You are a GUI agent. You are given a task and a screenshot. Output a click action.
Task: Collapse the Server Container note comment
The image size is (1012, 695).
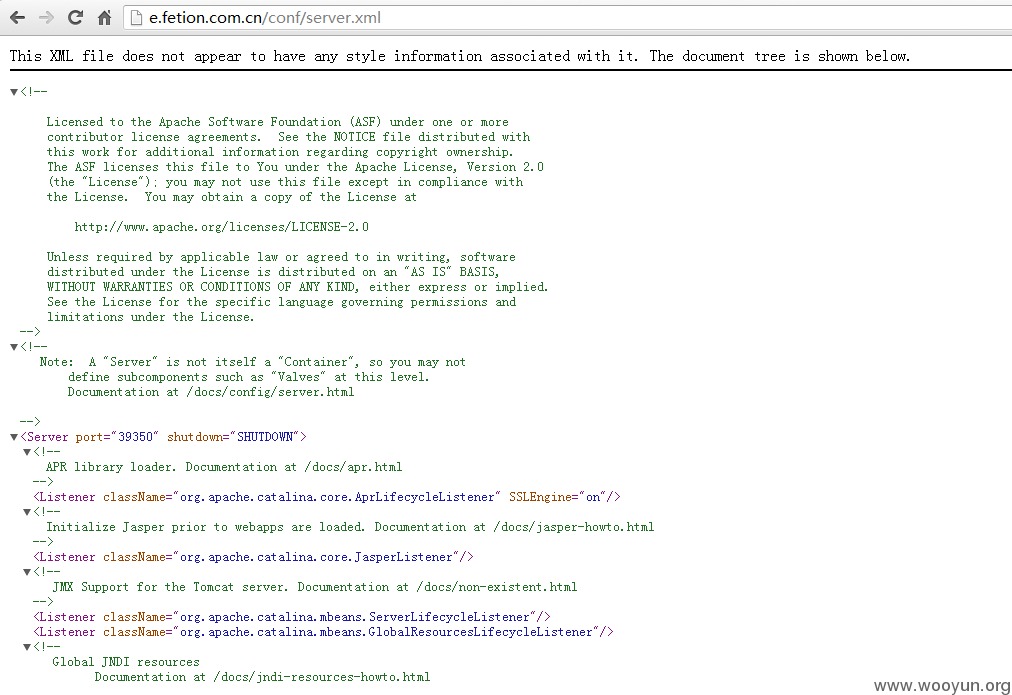pos(14,347)
